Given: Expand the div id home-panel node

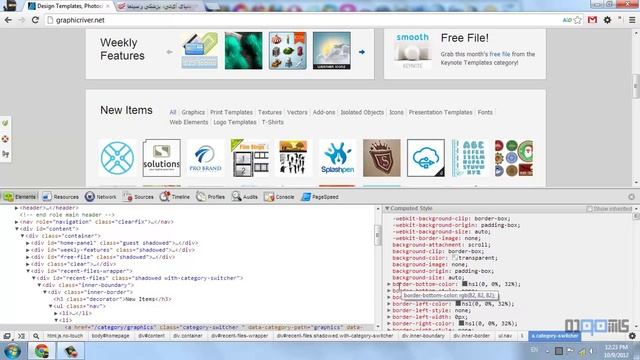Looking at the screenshot, I should pyautogui.click(x=28, y=243).
